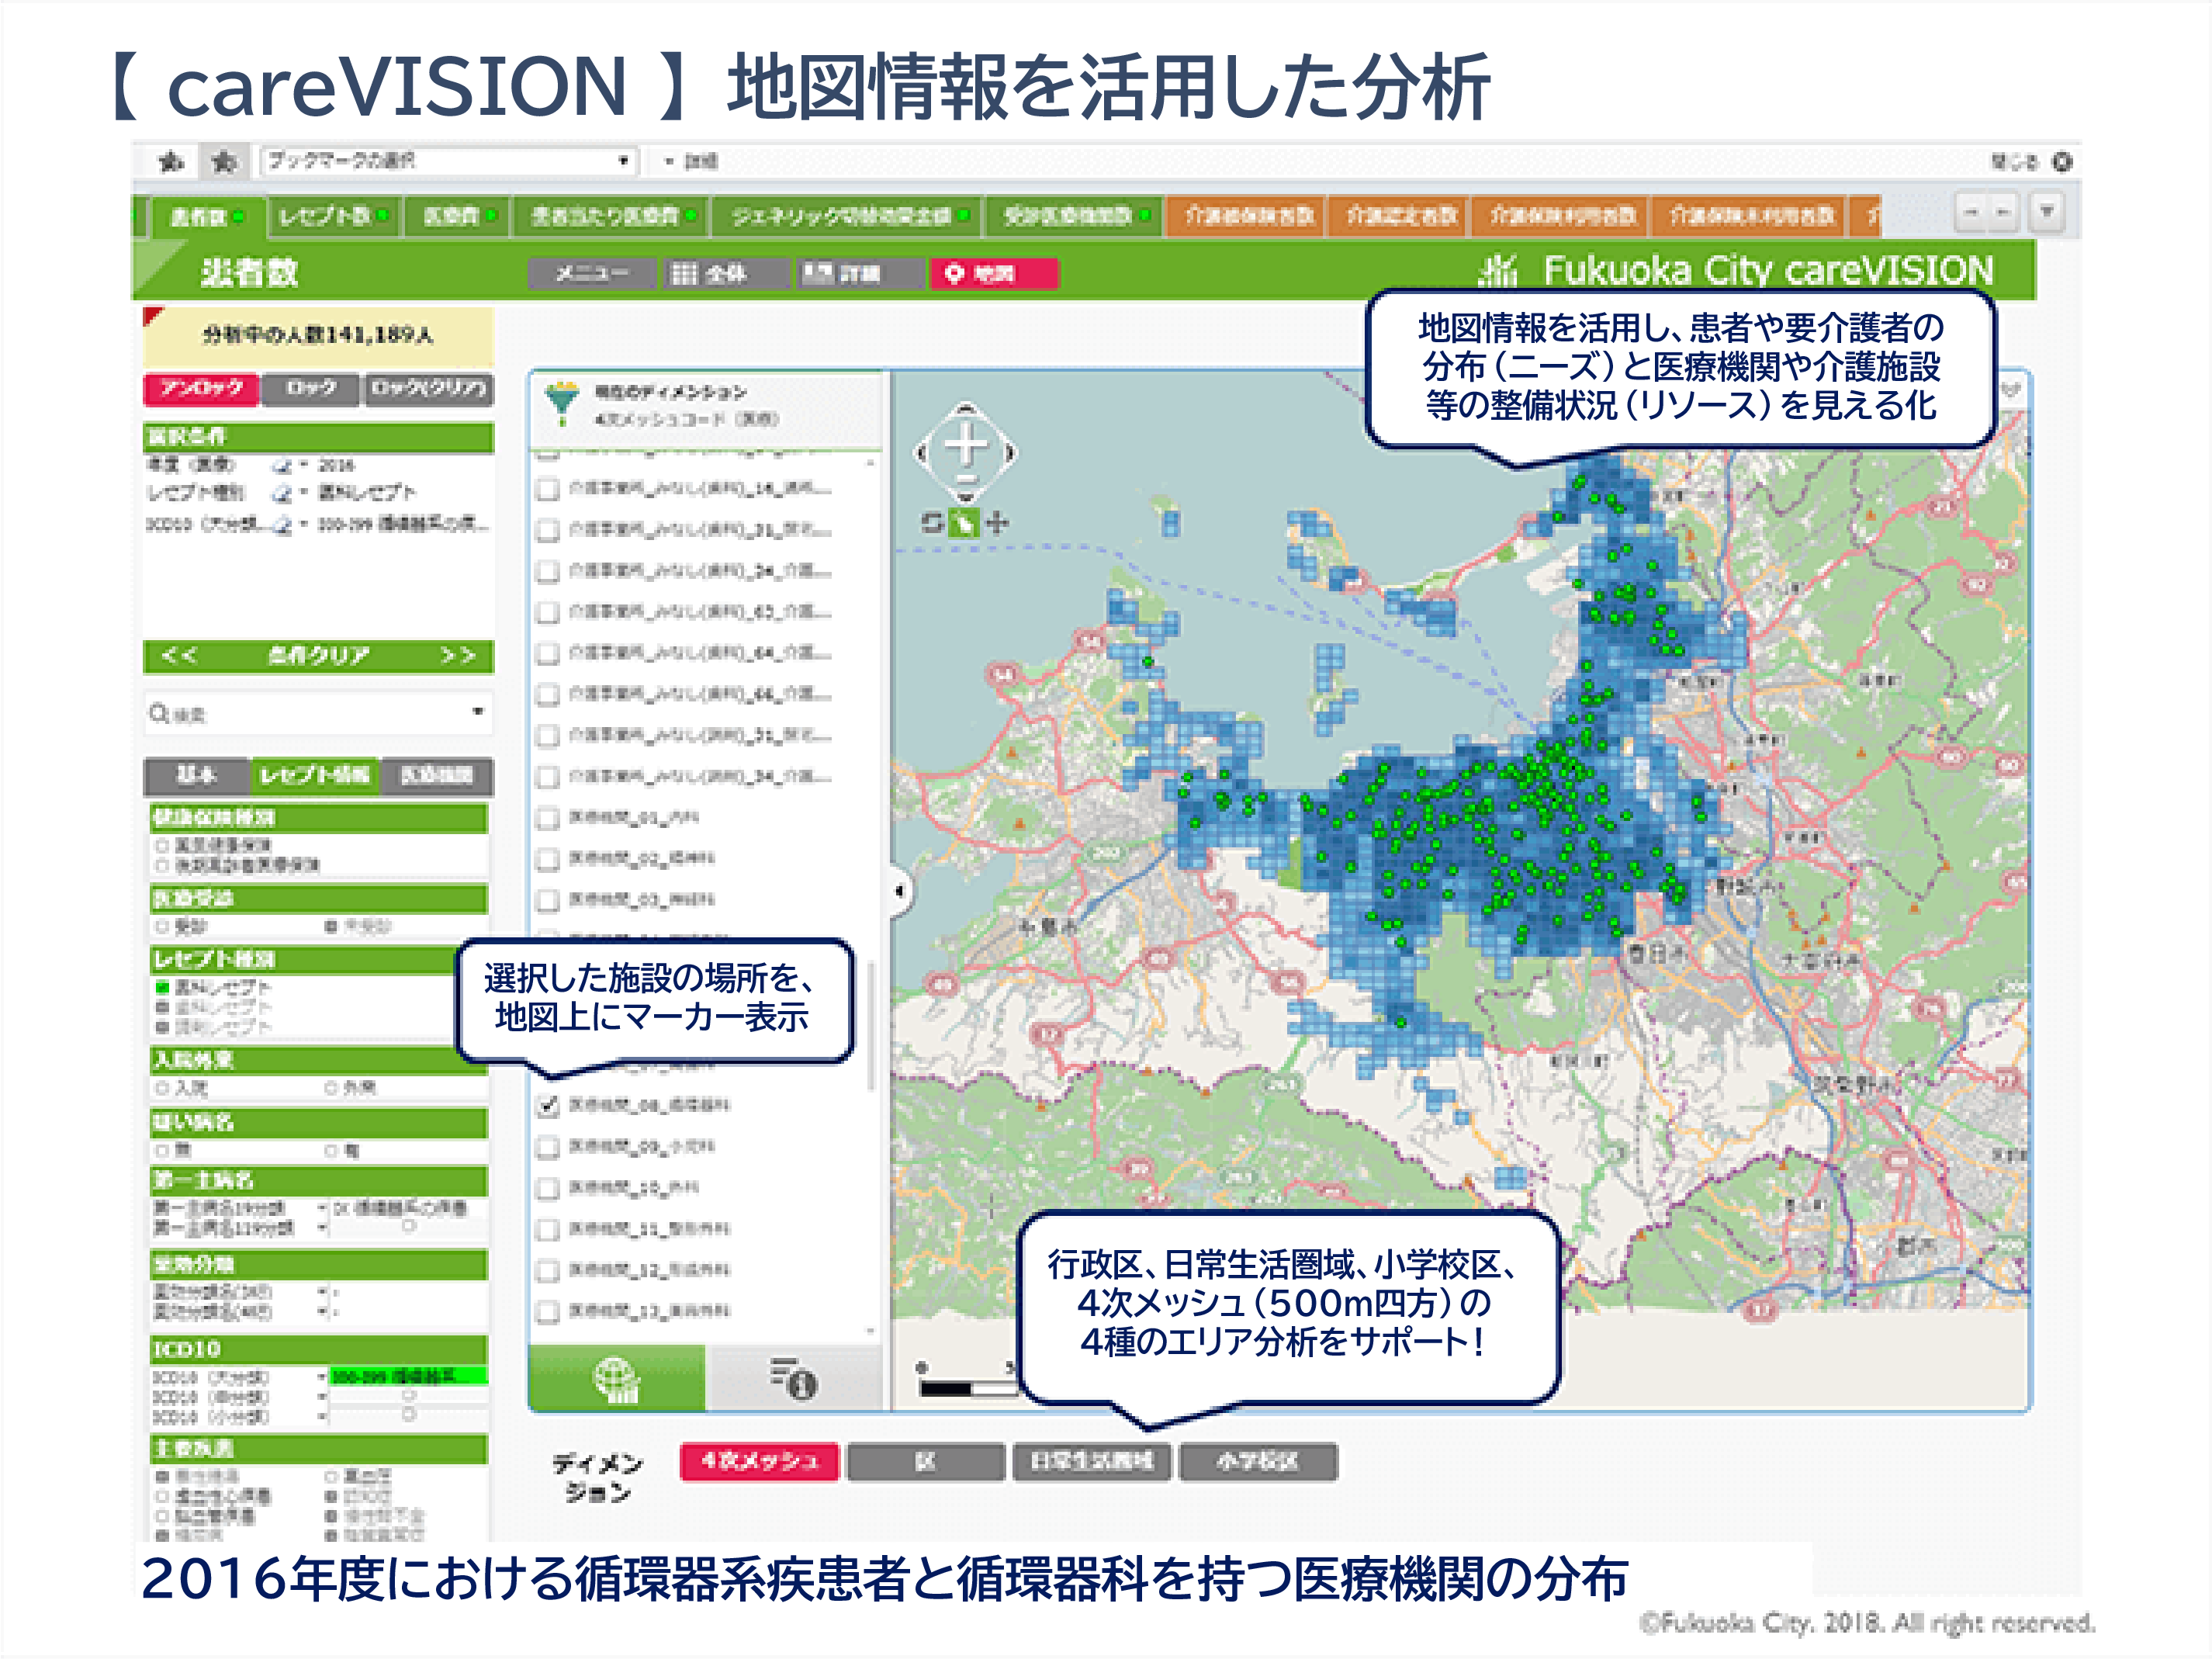Uncheck the 医療機関_08 checkbox

548,1106
